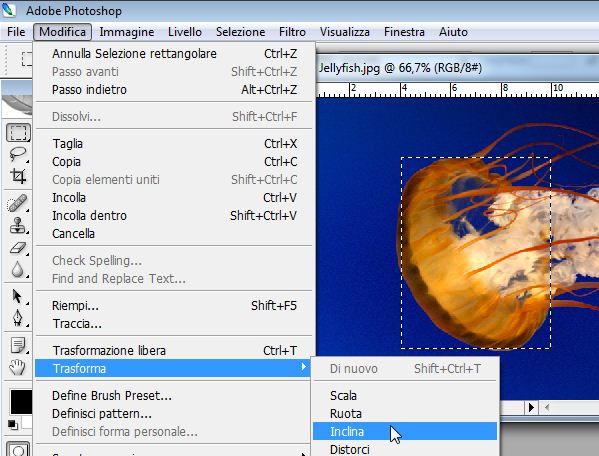Click the greyed Passo avanti entry
Screen dimensions: 599x456
174,71
